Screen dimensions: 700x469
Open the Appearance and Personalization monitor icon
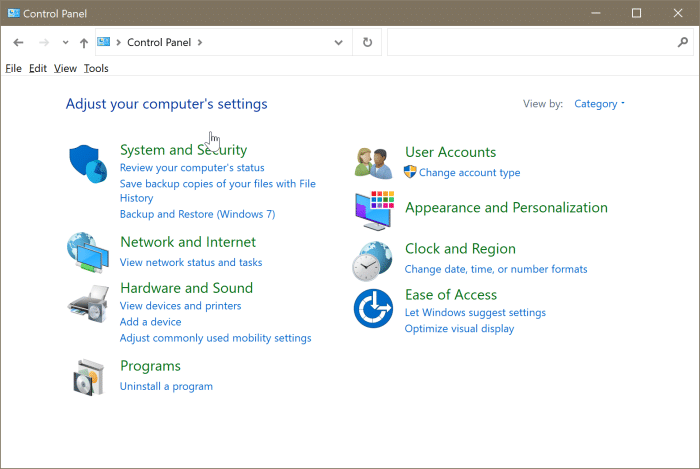pyautogui.click(x=374, y=211)
